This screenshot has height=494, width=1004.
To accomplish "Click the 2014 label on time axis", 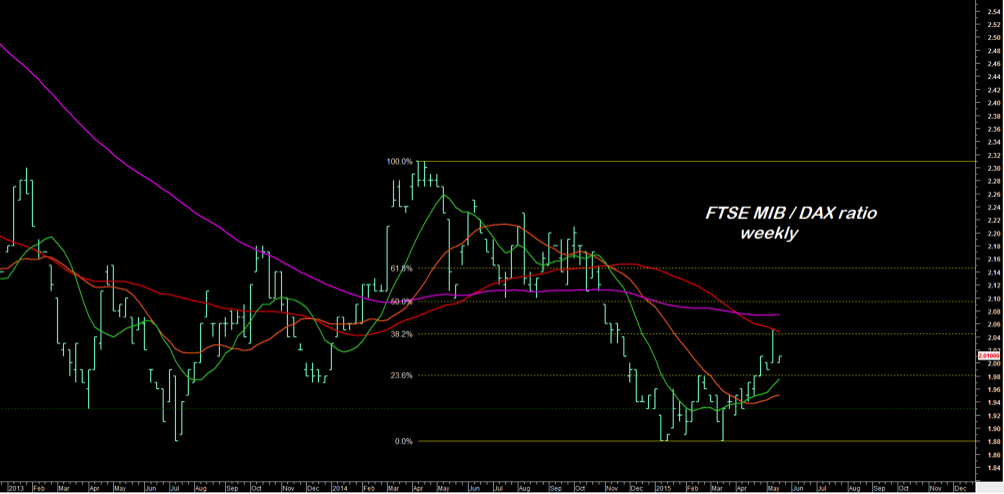I will tap(339, 487).
